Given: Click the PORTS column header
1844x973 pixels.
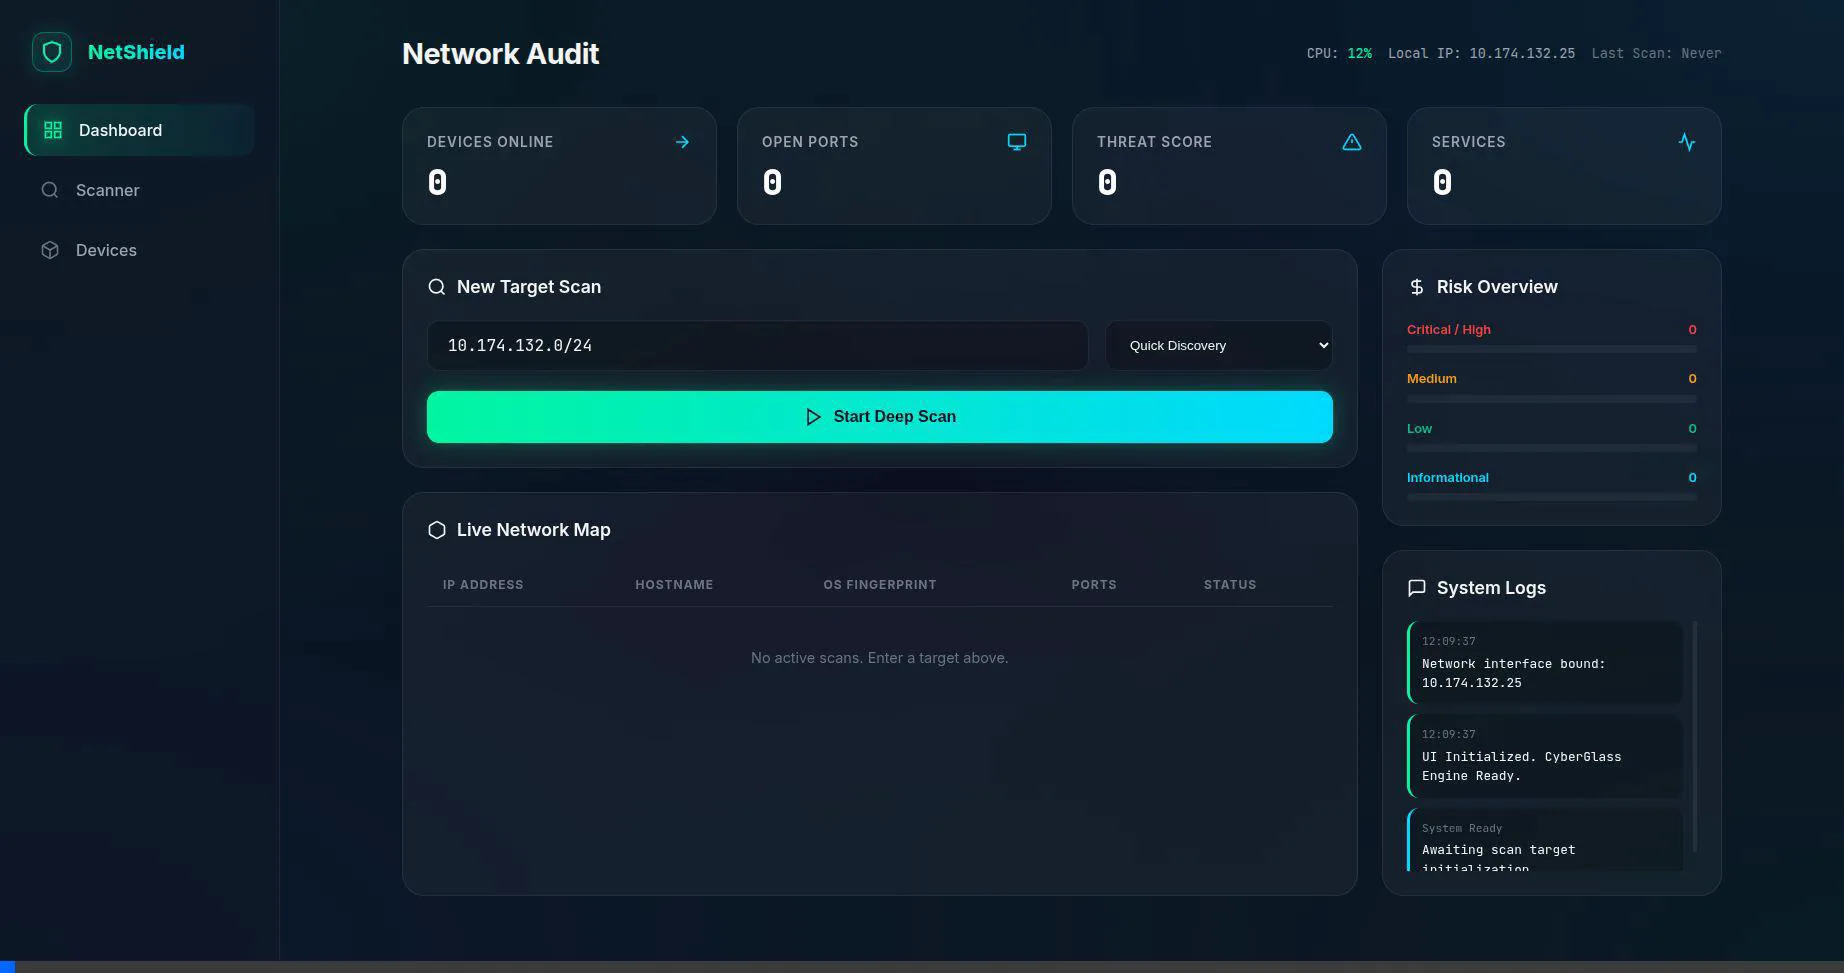Looking at the screenshot, I should pyautogui.click(x=1094, y=585).
